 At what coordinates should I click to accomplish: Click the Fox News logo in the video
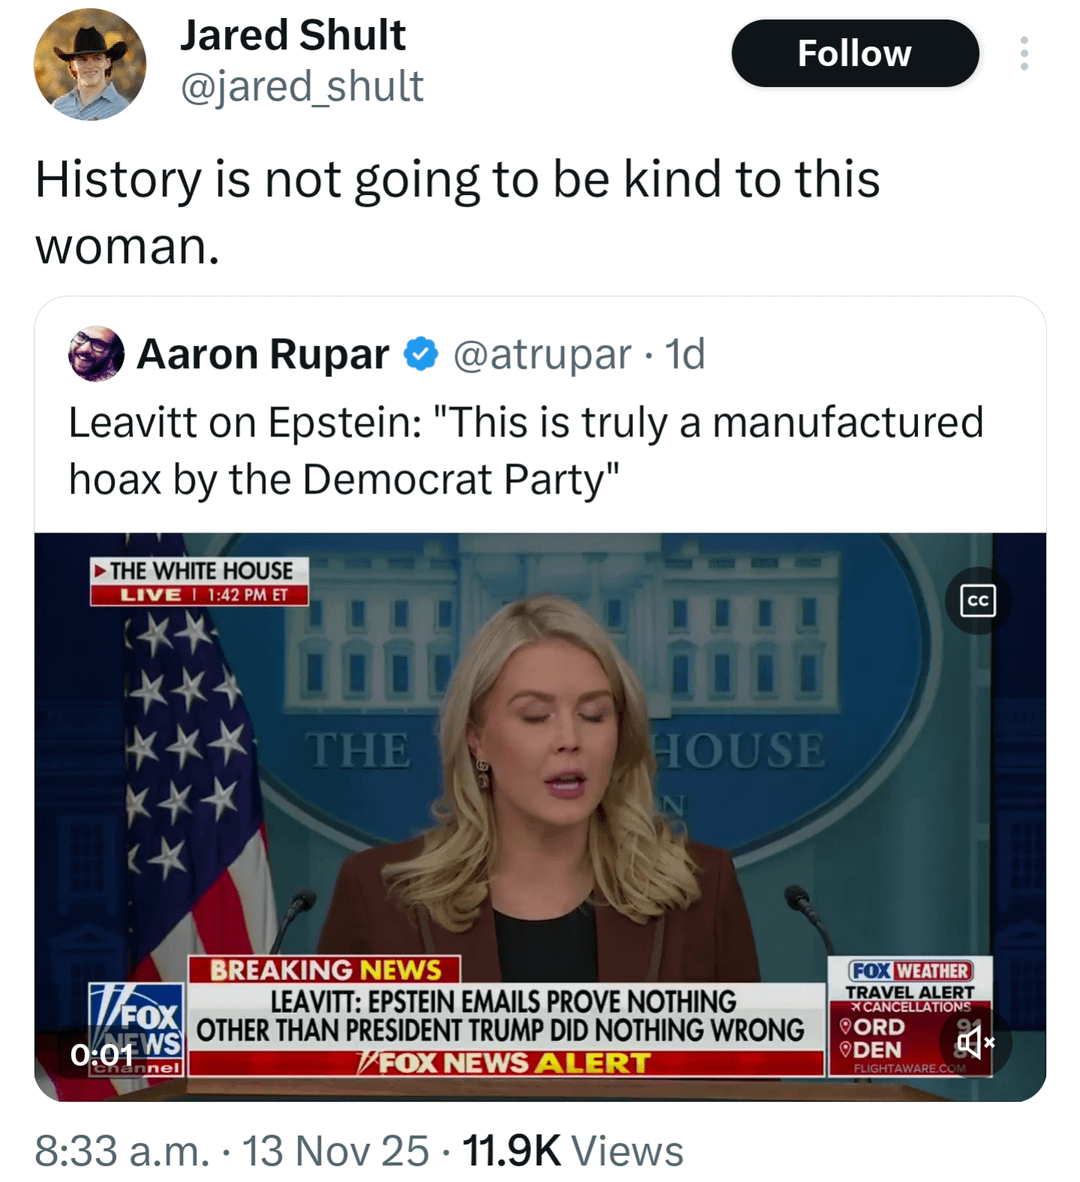coord(137,1028)
